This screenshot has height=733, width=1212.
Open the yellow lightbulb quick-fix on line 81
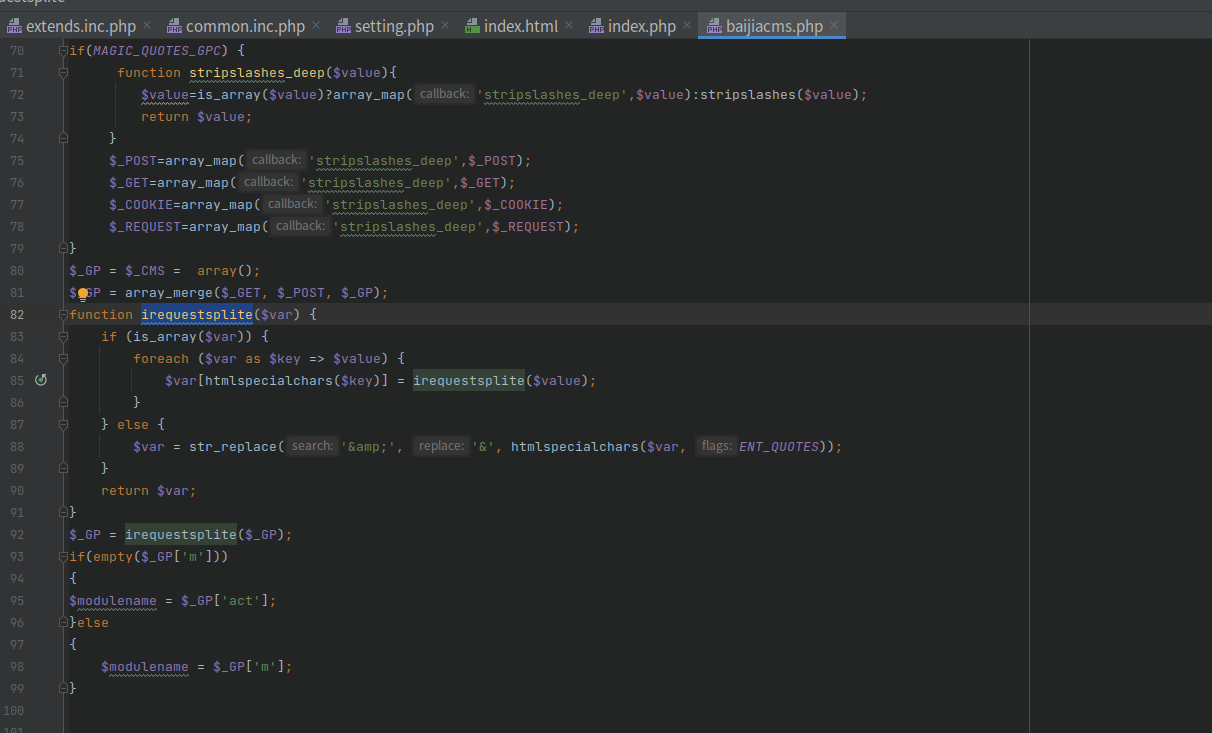(x=83, y=294)
